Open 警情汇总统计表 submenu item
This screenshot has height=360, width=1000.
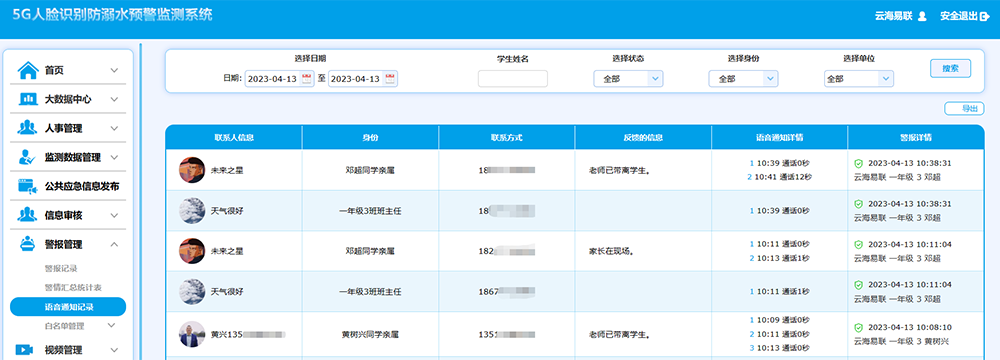[x=73, y=287]
